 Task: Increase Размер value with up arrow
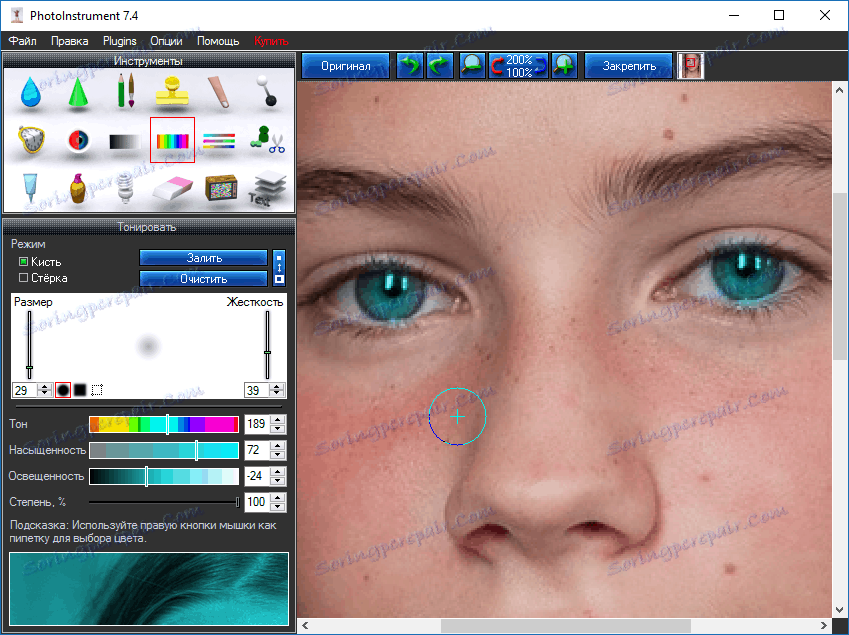[x=45, y=387]
